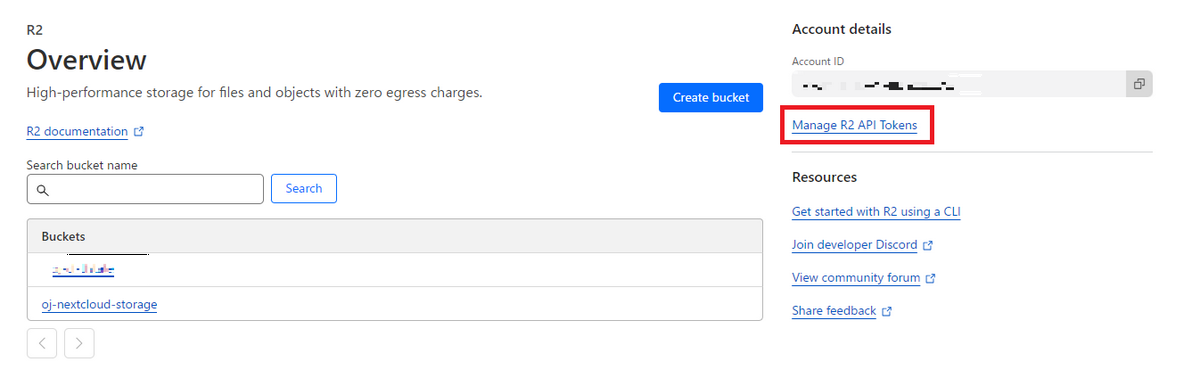The image size is (1200, 380).
Task: Copy the Account ID with copy icon
Action: tap(1138, 84)
